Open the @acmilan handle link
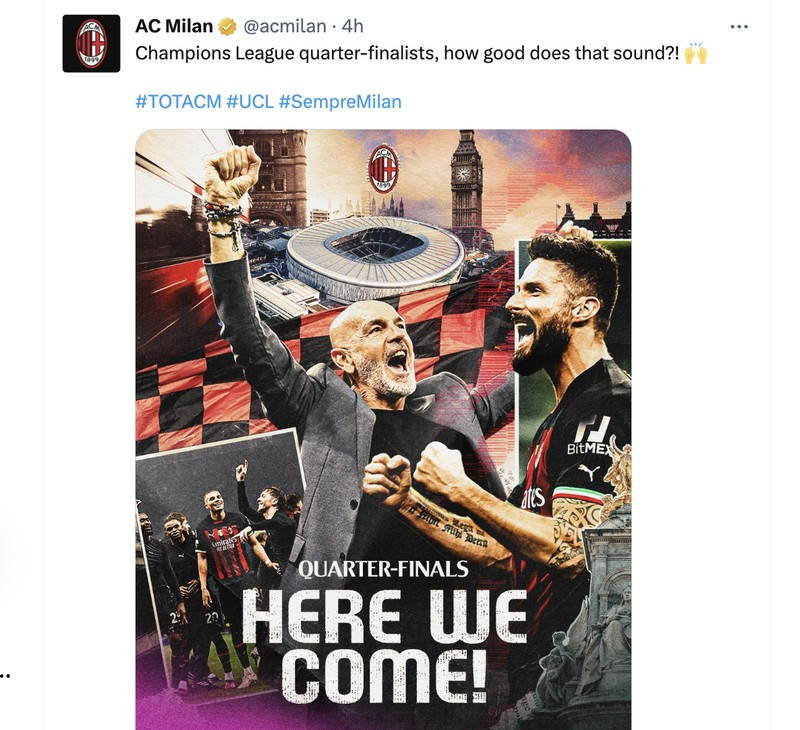 pos(285,26)
